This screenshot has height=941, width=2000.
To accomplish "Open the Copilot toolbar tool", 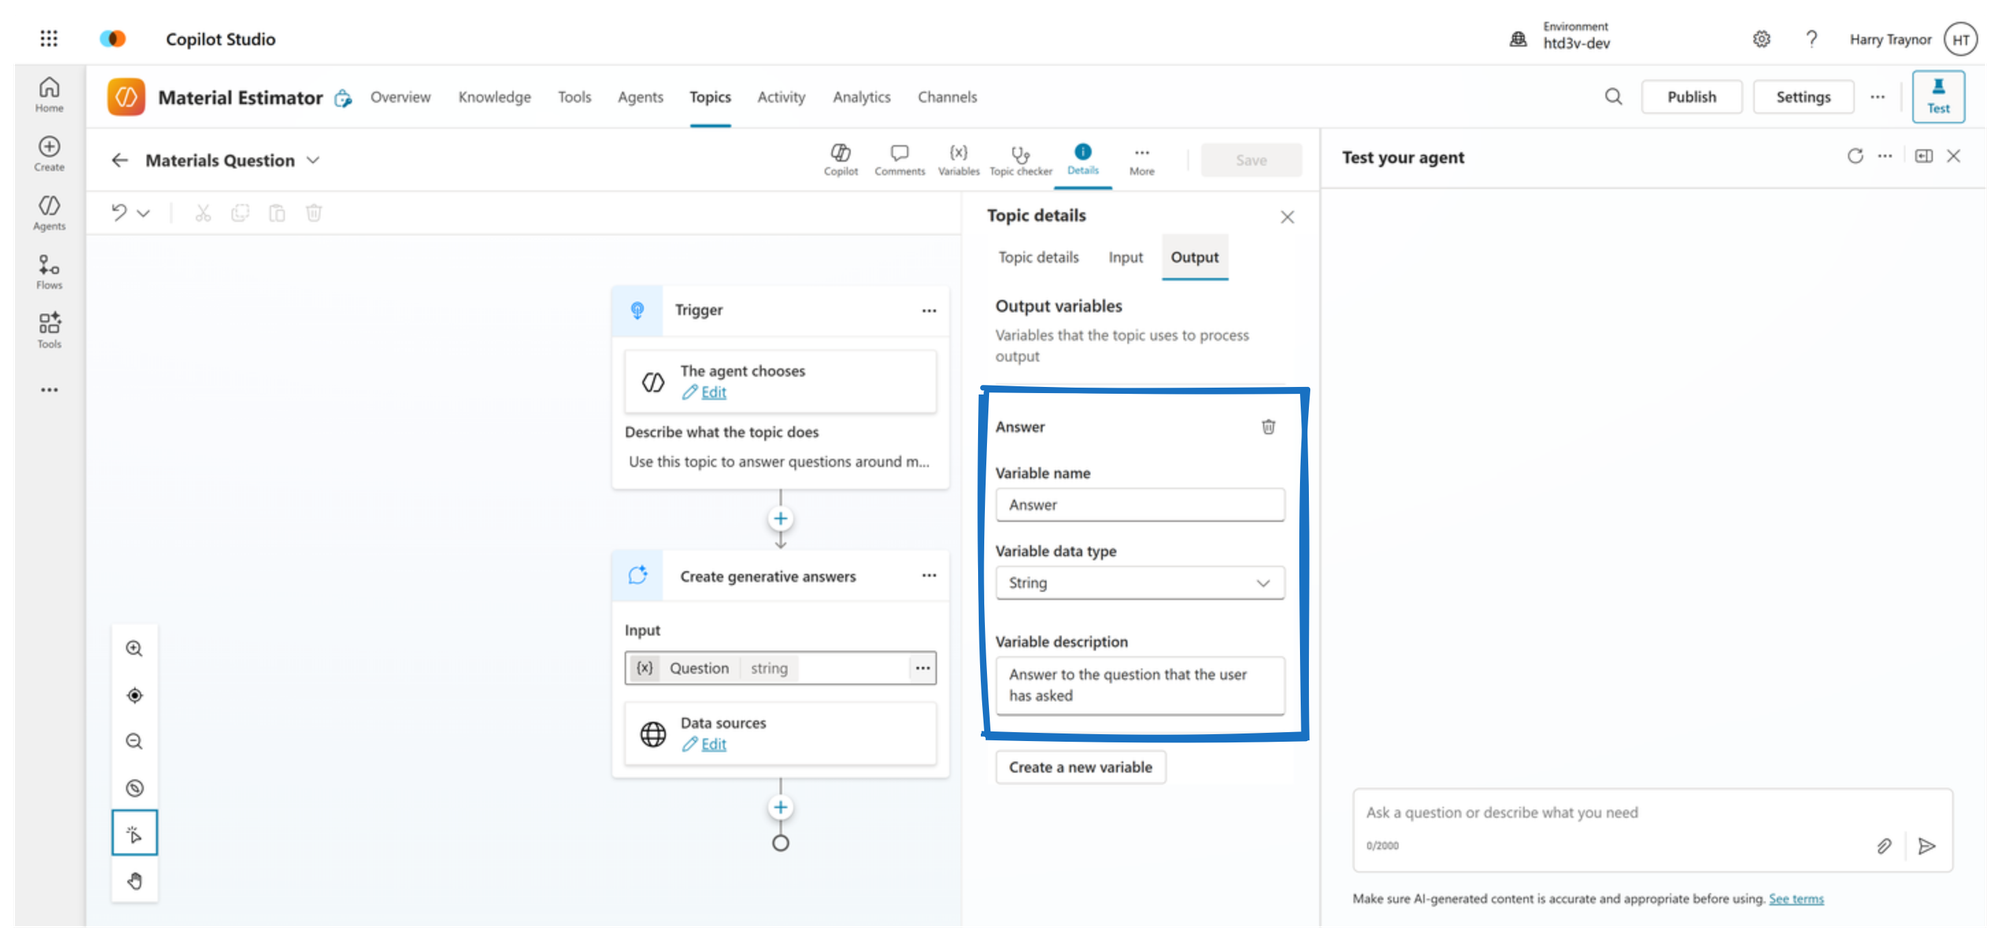I will coord(841,159).
